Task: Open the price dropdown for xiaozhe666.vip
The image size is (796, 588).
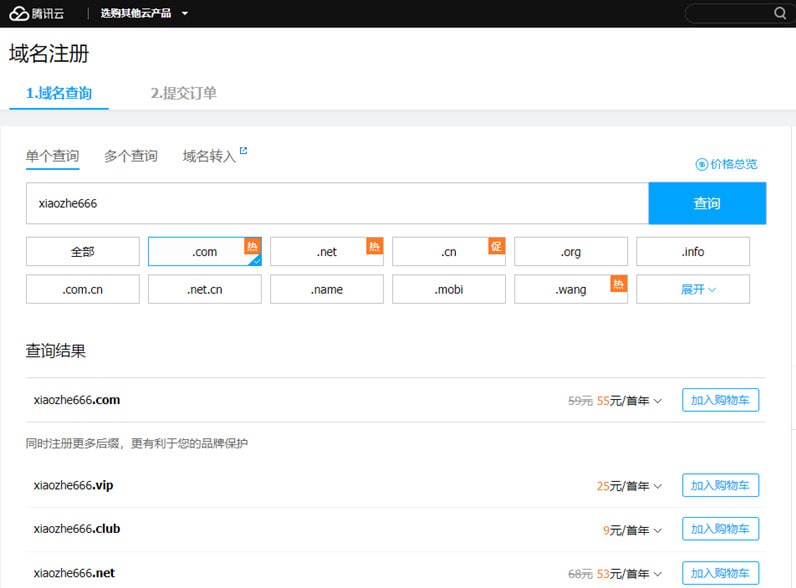Action: point(658,486)
